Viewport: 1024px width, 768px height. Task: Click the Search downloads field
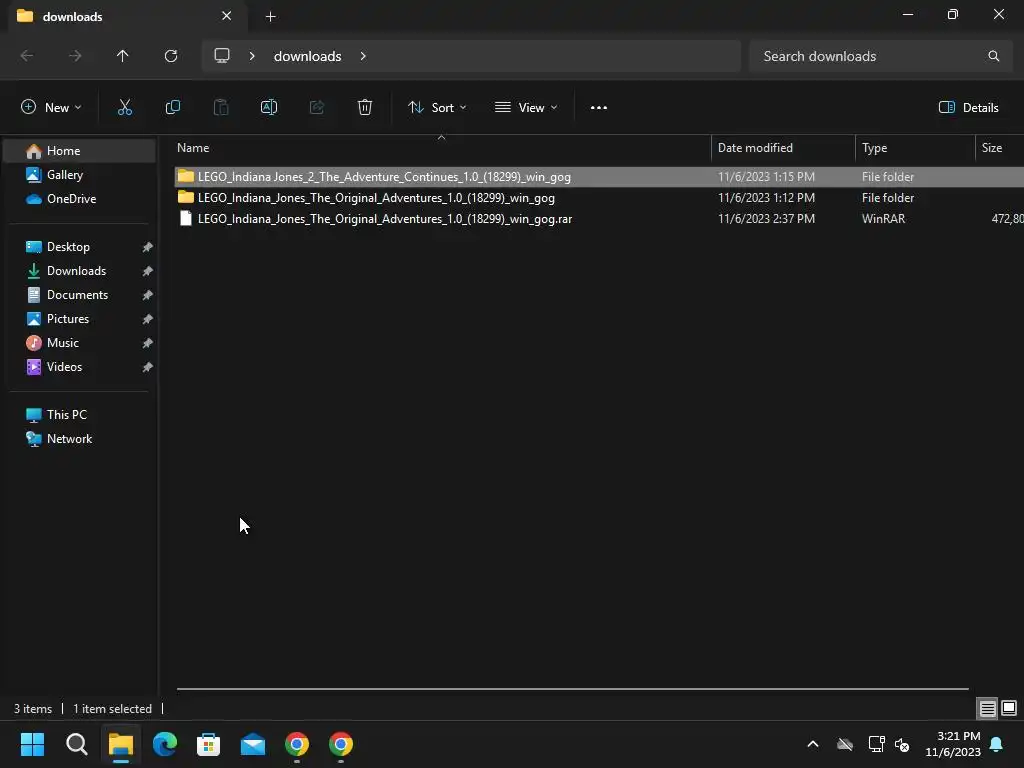[x=882, y=56]
